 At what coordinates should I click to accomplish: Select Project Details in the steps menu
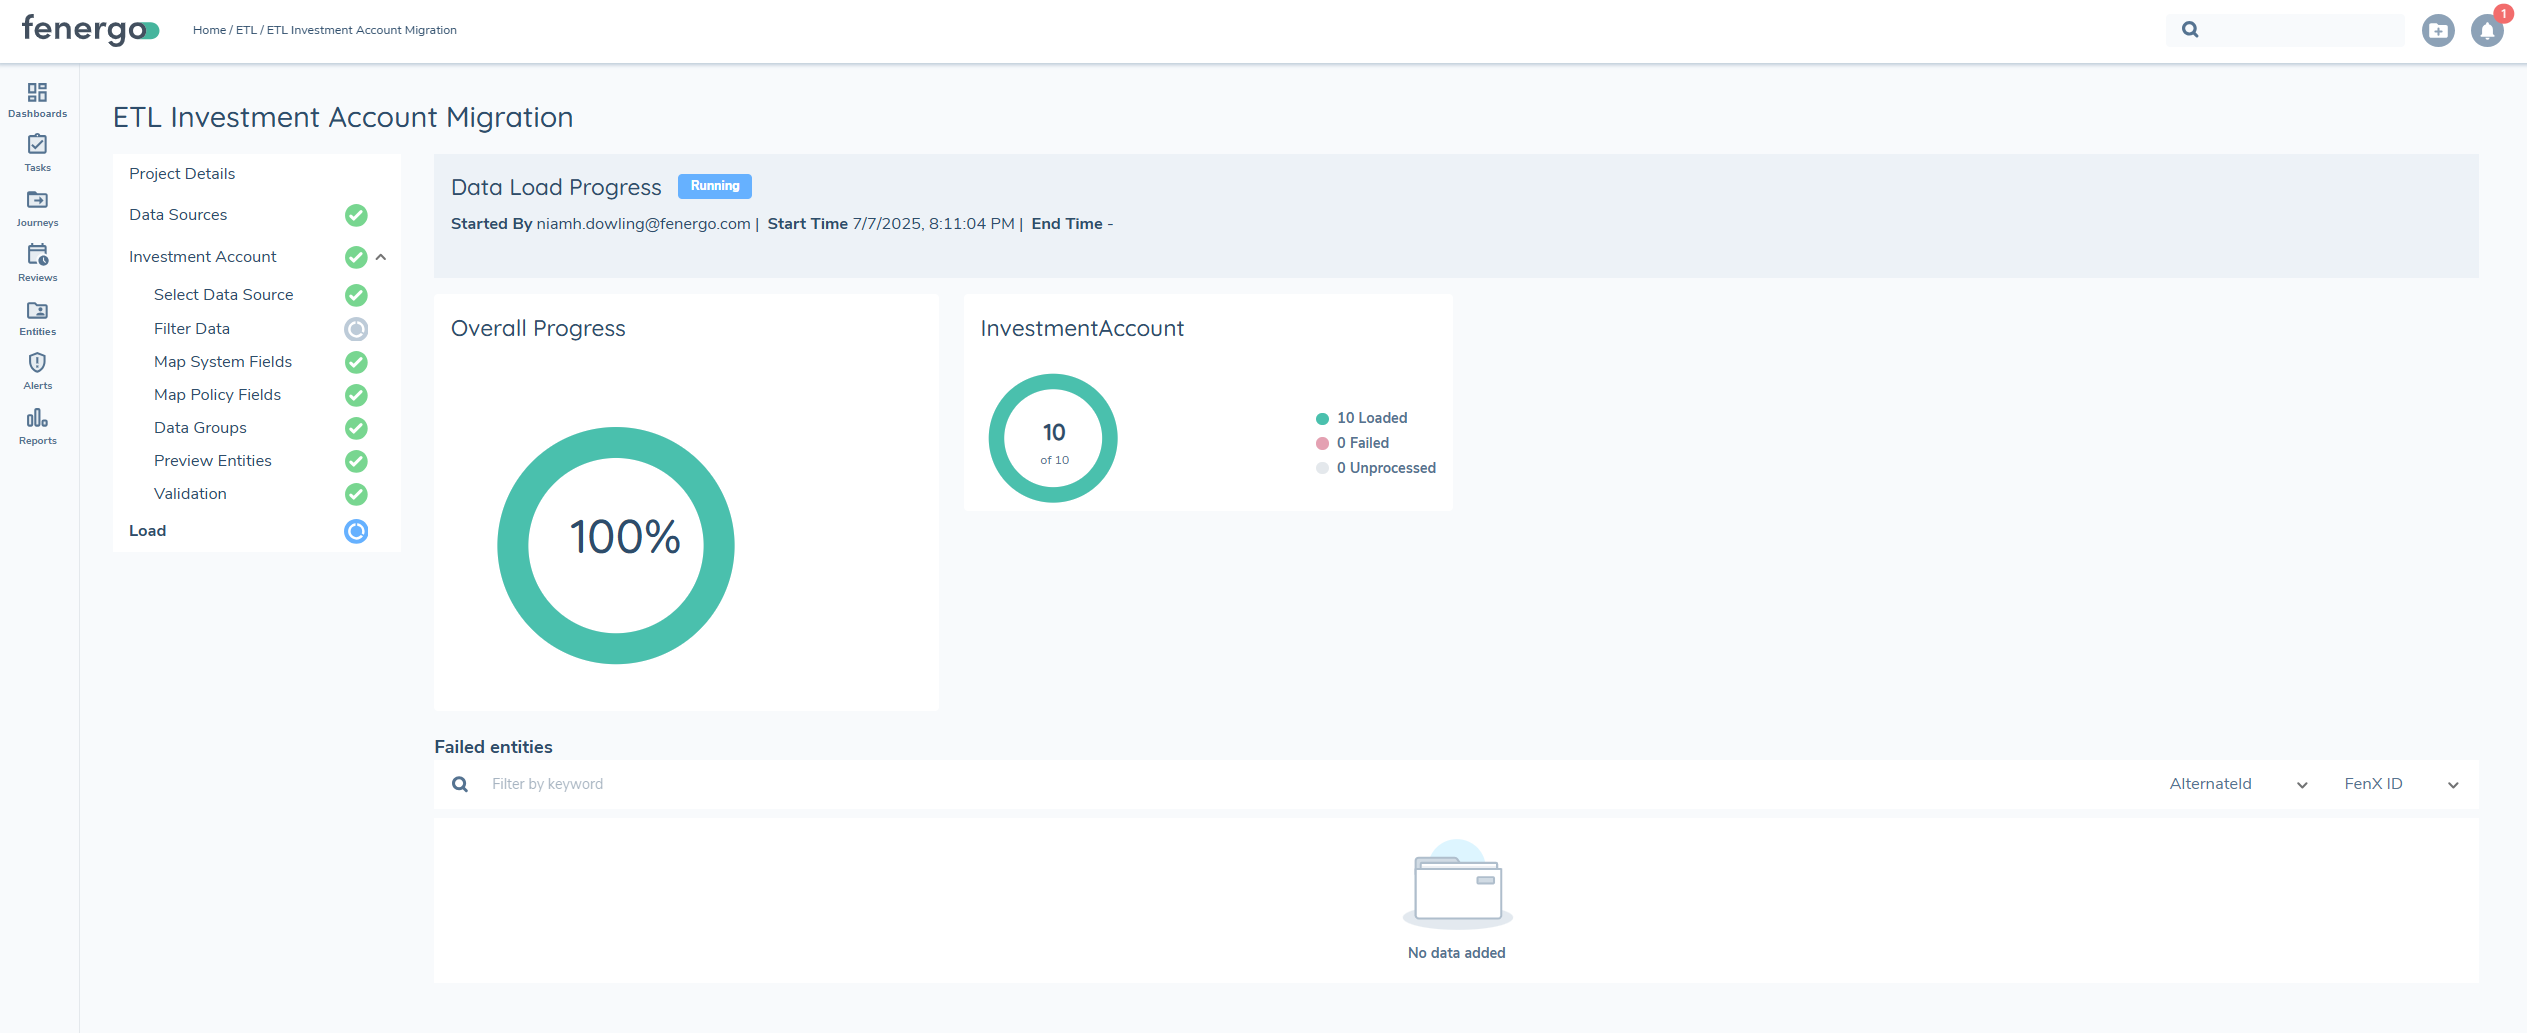pos(182,173)
